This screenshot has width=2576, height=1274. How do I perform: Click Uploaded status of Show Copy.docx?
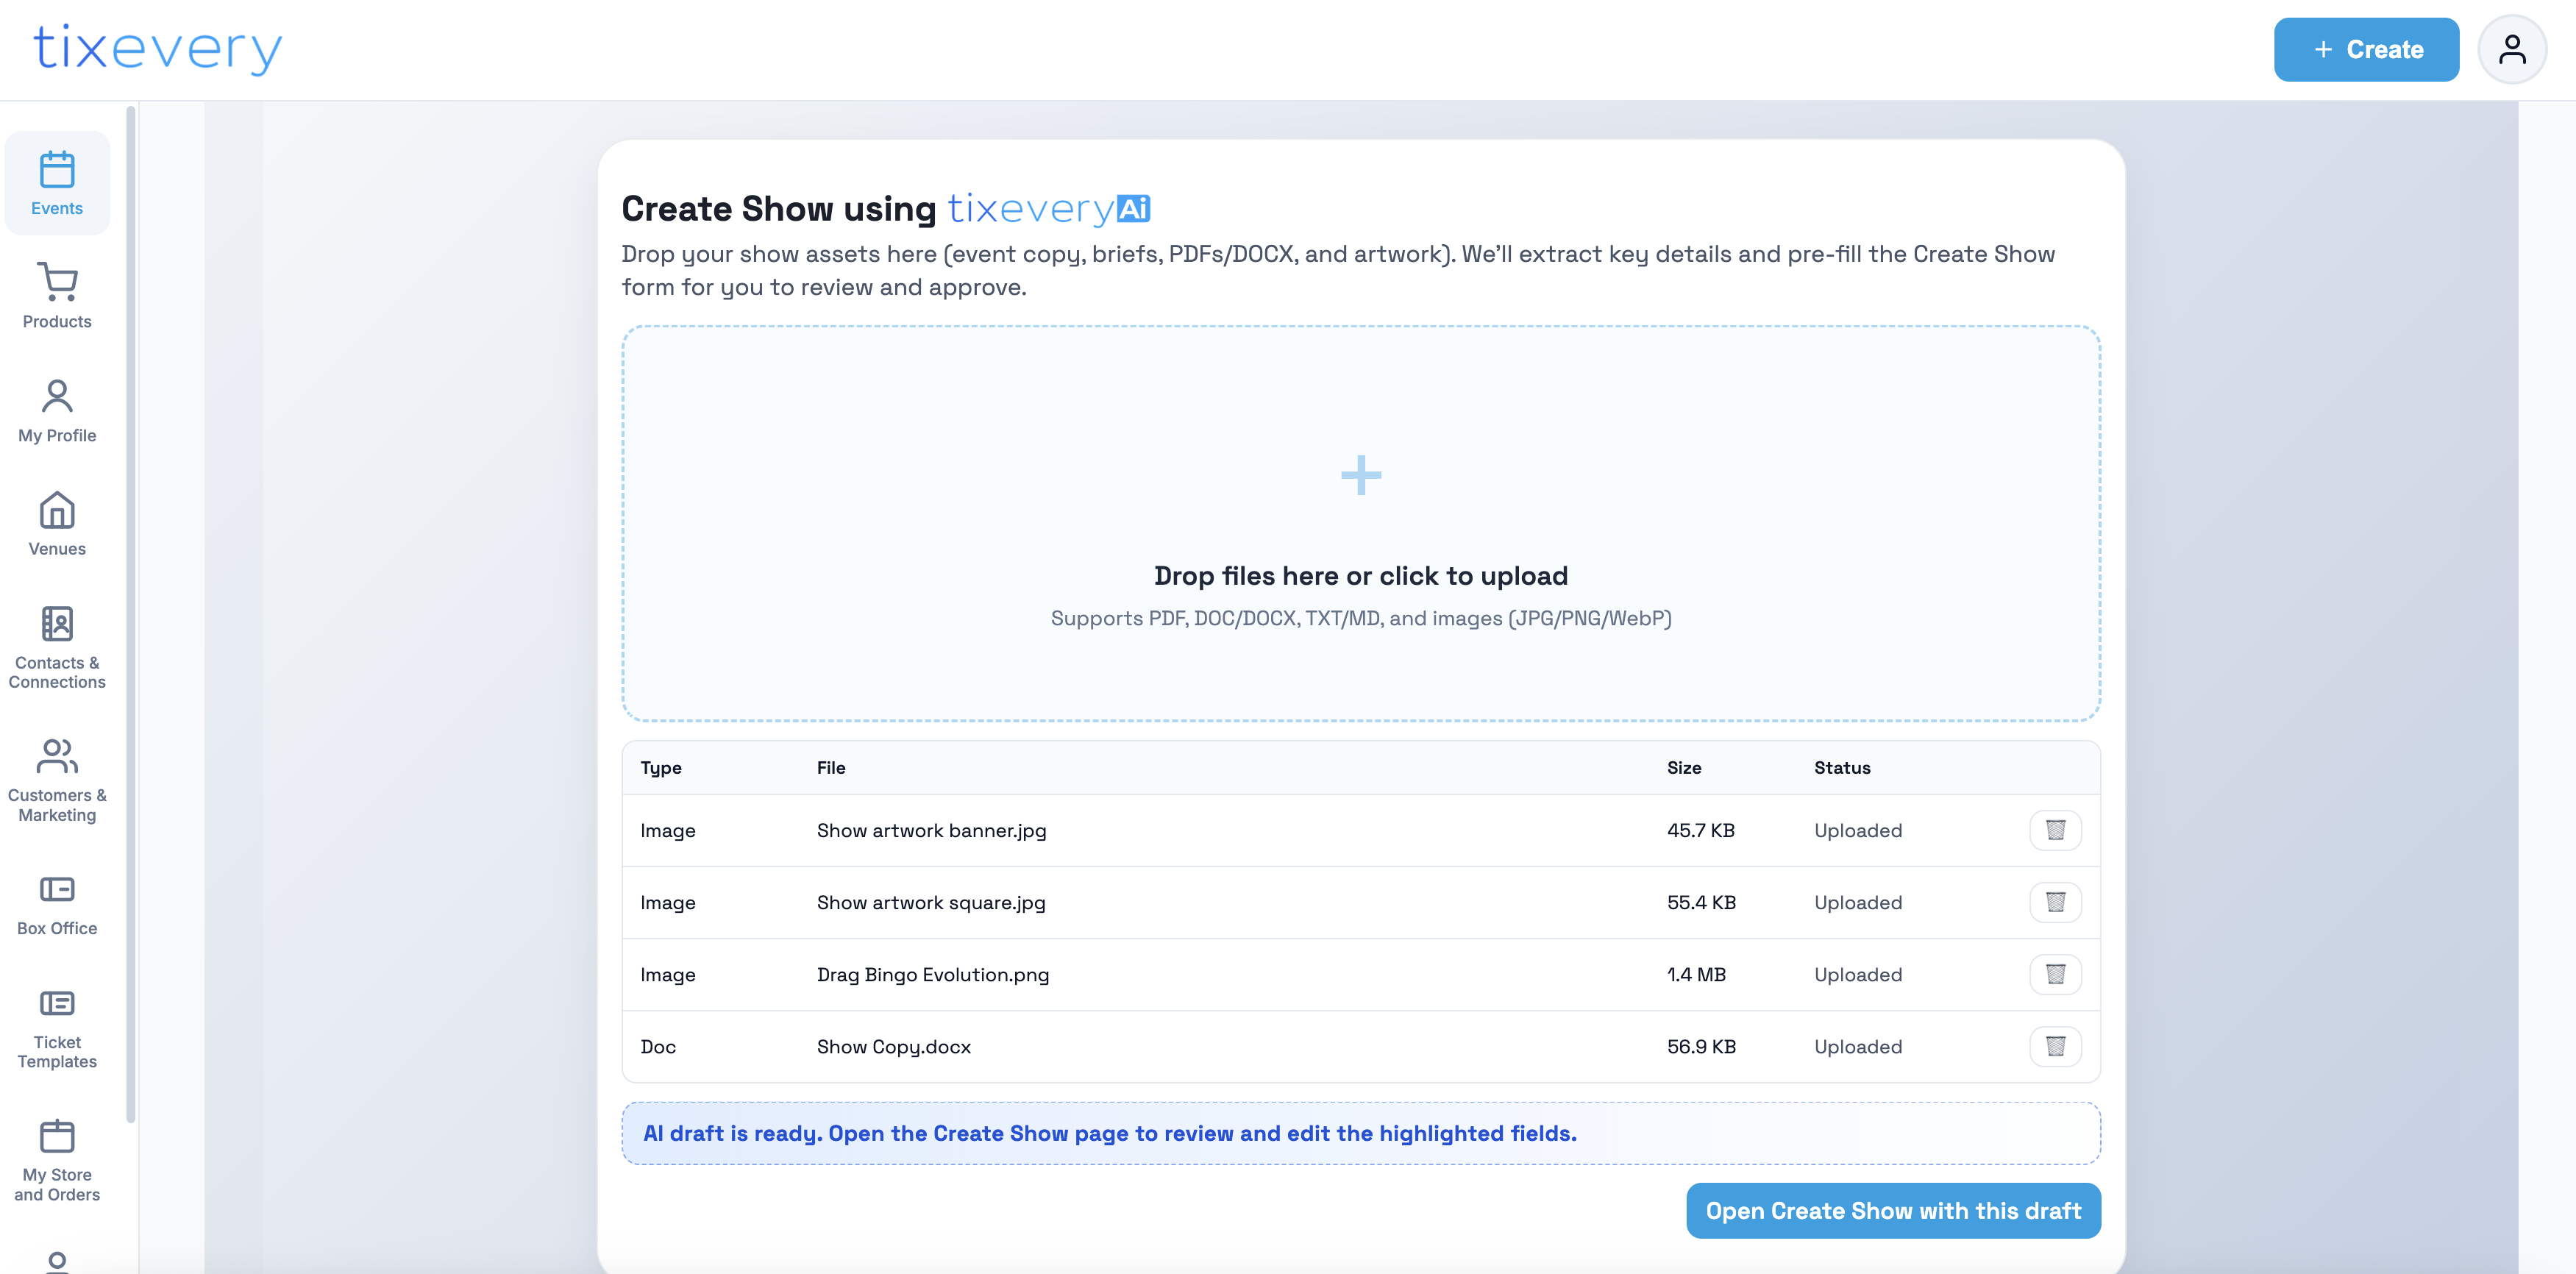1858,1046
